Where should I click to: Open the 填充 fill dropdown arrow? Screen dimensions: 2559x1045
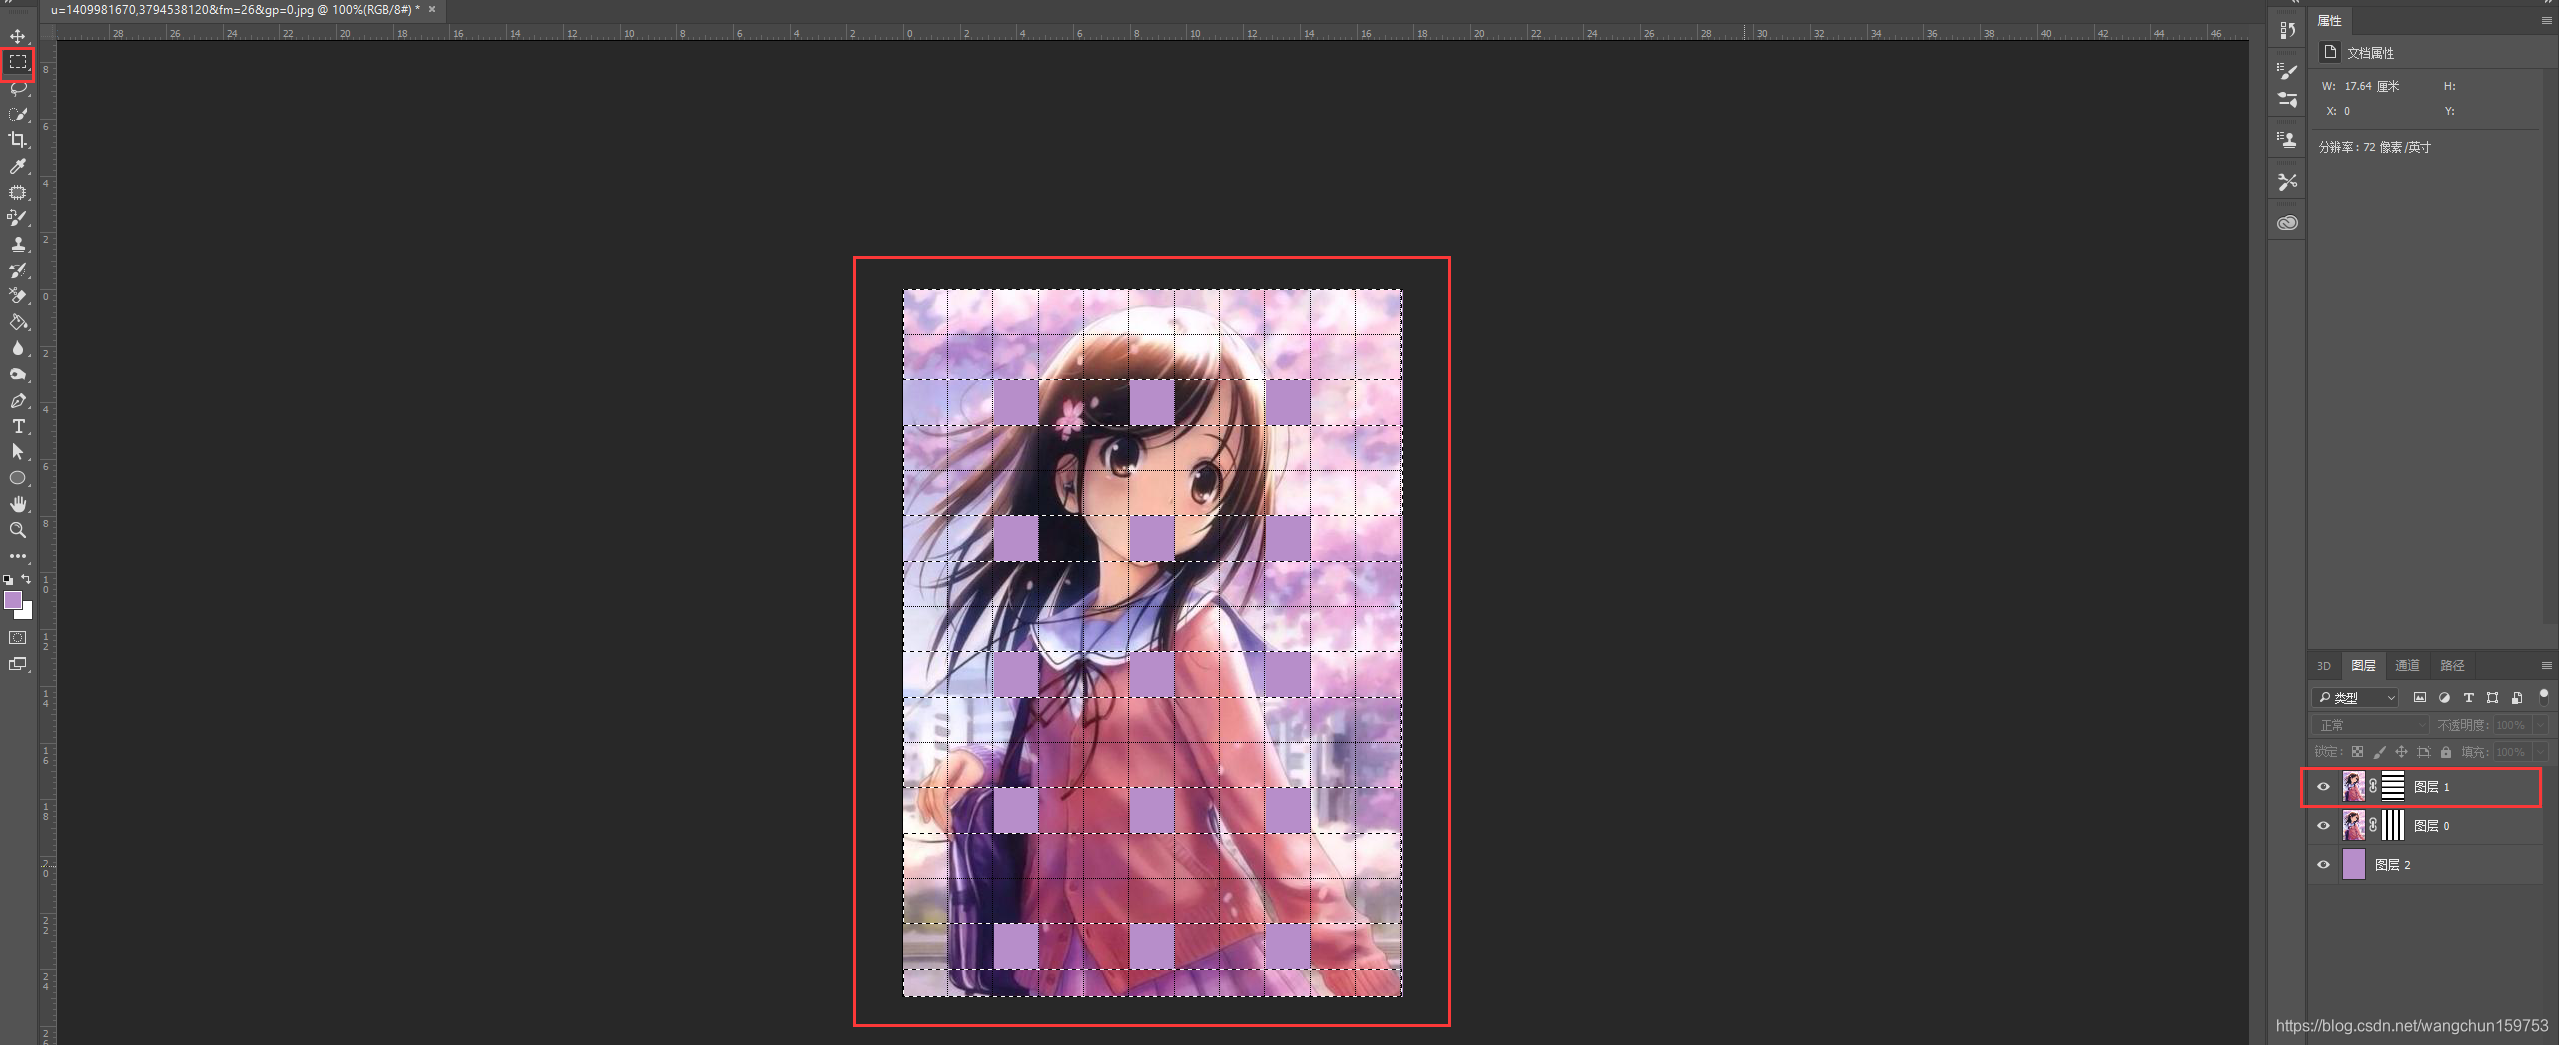pos(2541,752)
